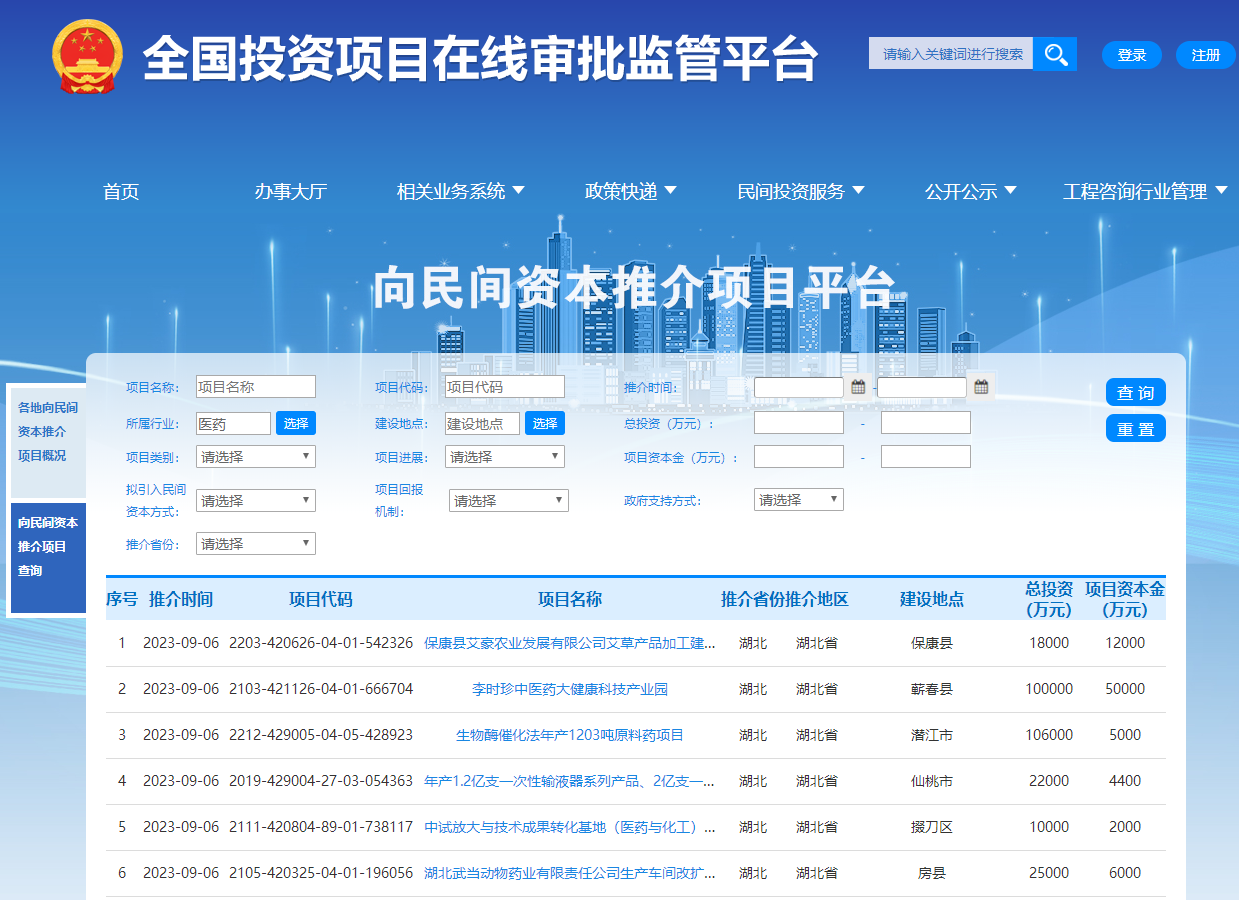Open the 项目进展 dropdown list

[505, 457]
